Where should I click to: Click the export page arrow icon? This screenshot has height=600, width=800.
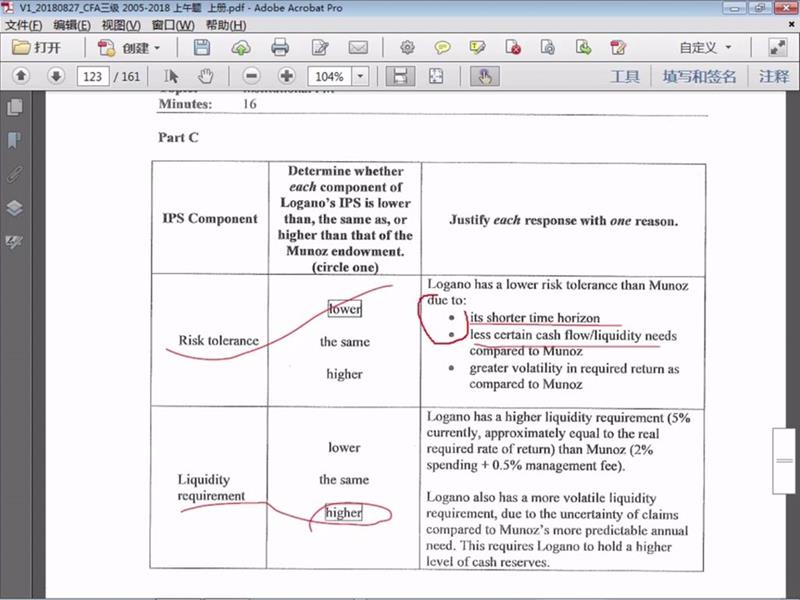click(583, 47)
